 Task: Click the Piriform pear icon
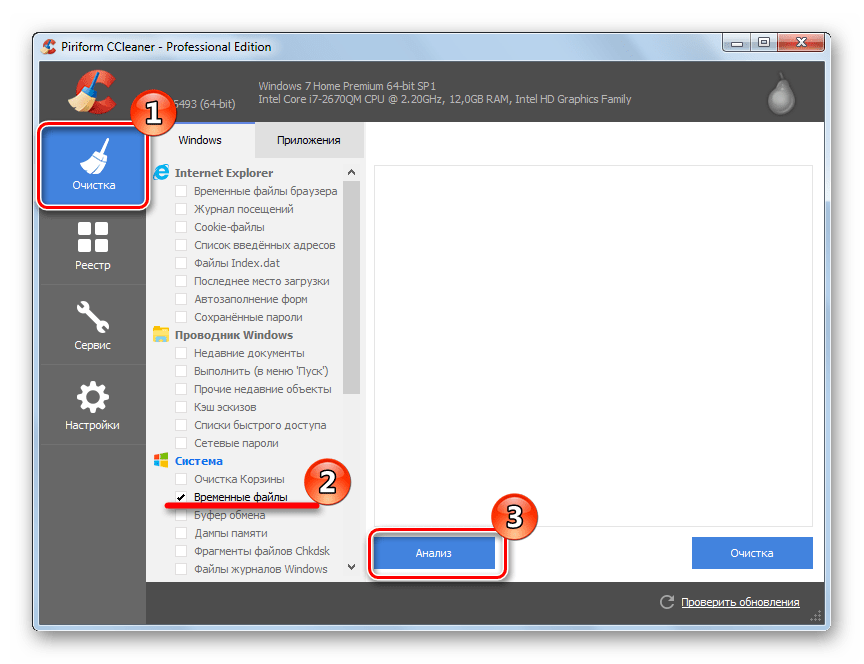pos(781,94)
